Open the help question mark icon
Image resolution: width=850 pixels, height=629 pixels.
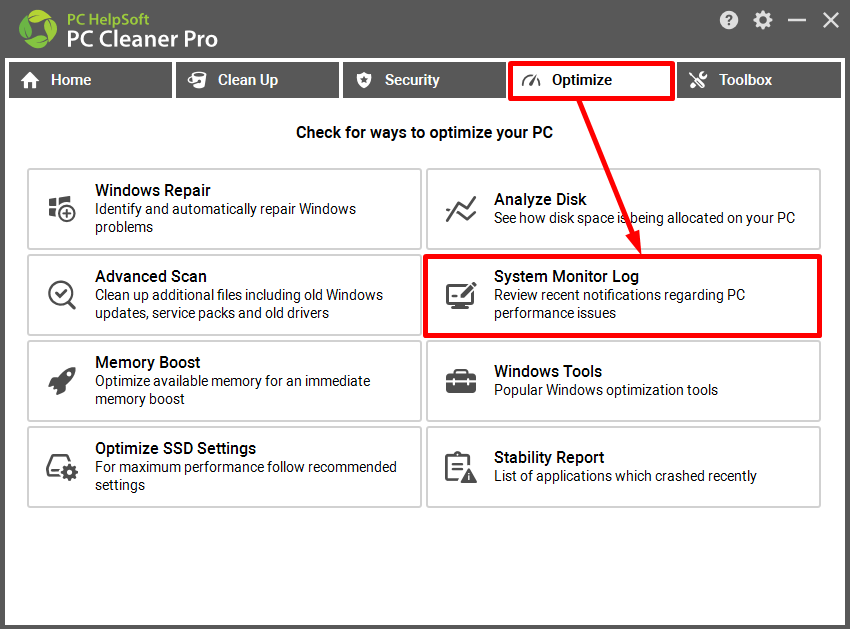point(729,21)
